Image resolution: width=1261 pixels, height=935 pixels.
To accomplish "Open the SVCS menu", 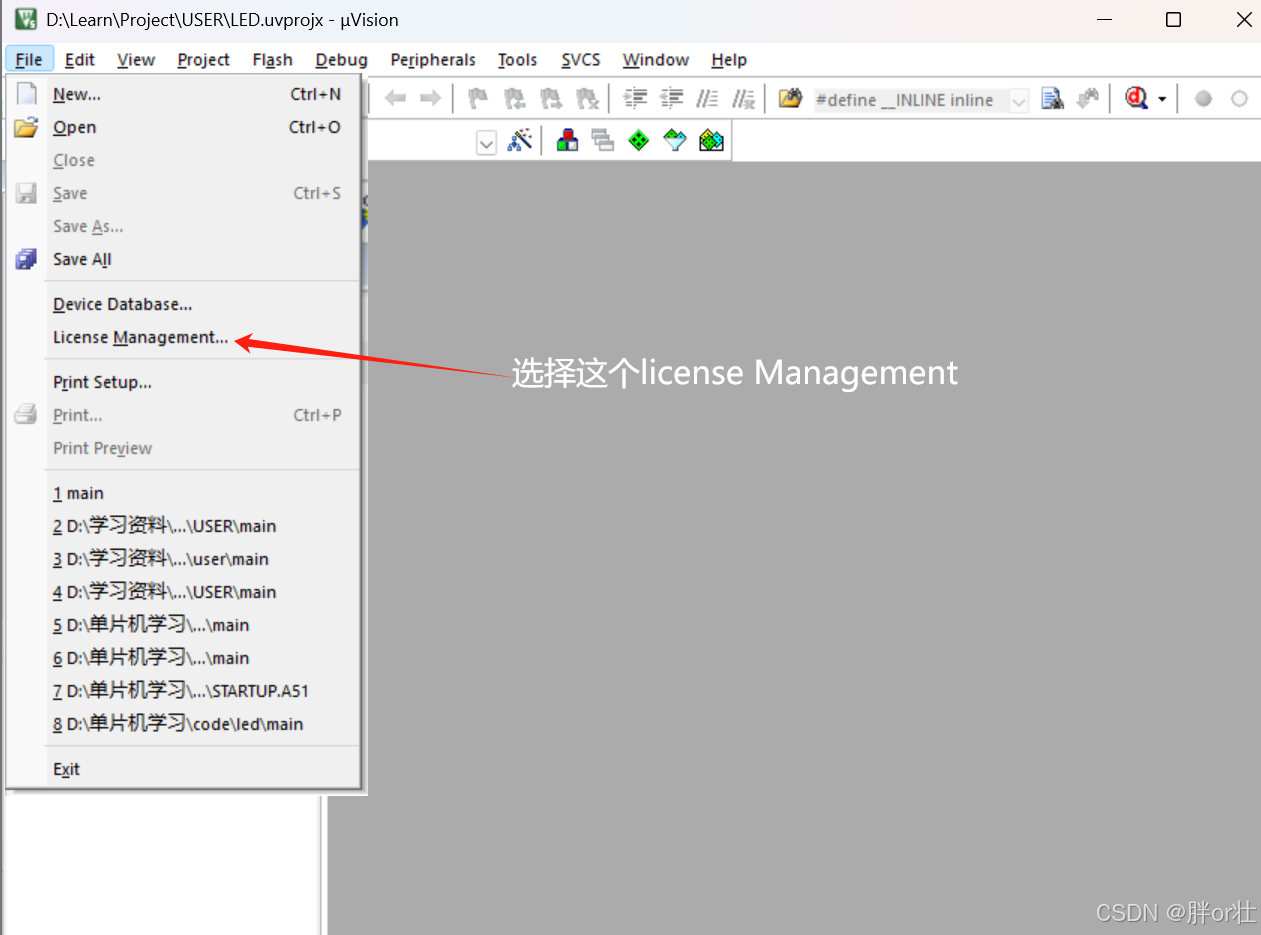I will coord(581,60).
